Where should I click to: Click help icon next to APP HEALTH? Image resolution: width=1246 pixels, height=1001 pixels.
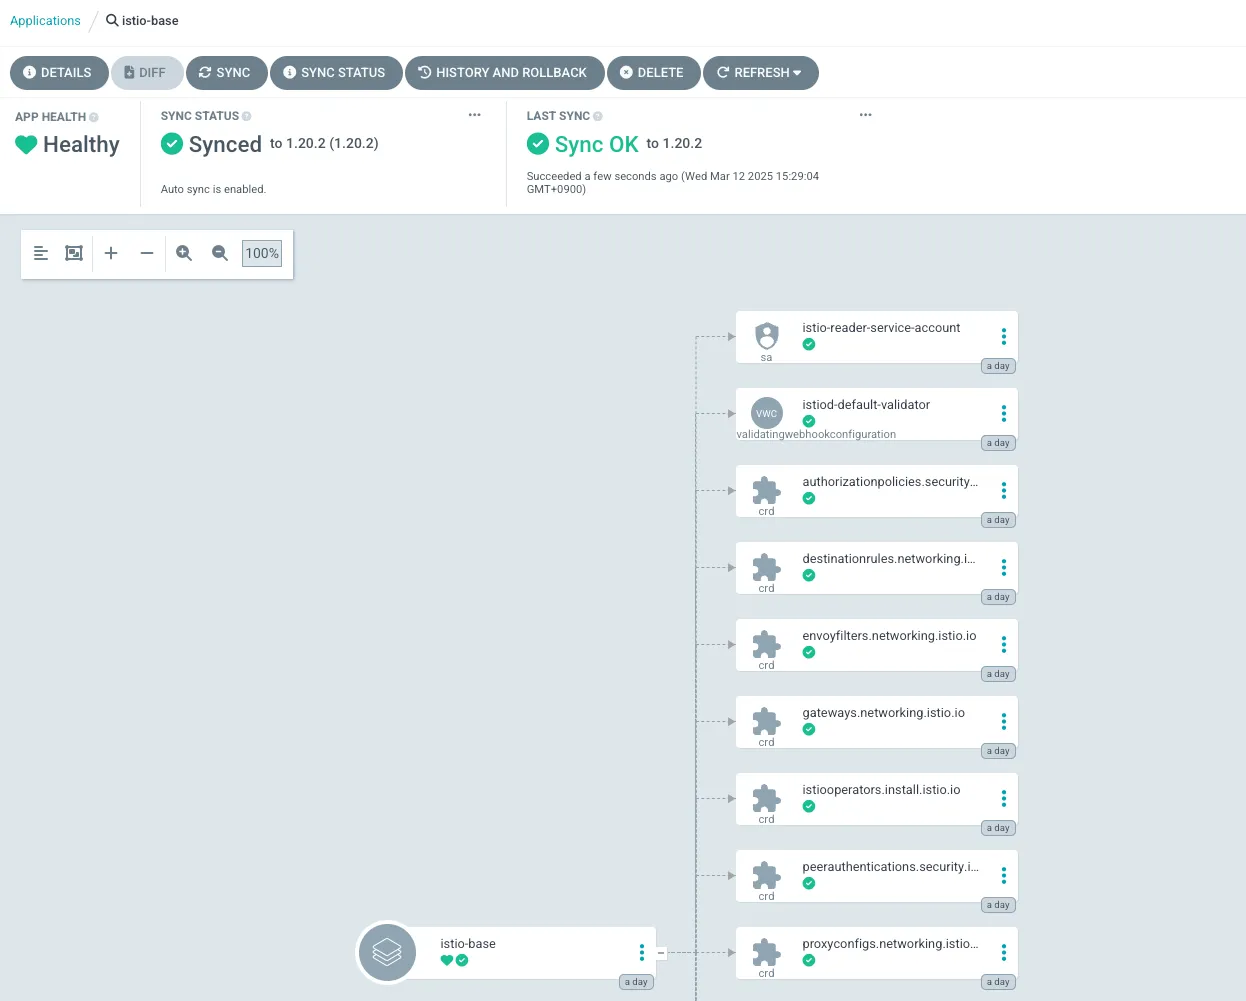coord(94,117)
